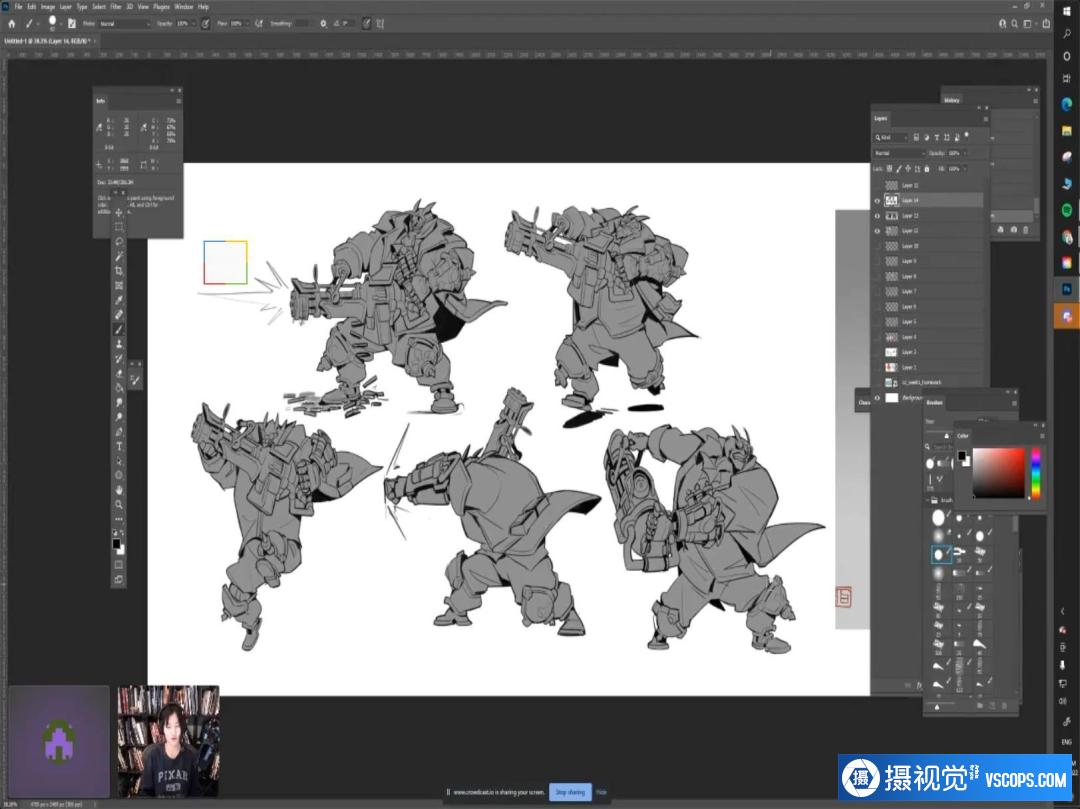
Task: Open Spotify from the taskbar
Action: [x=1067, y=210]
